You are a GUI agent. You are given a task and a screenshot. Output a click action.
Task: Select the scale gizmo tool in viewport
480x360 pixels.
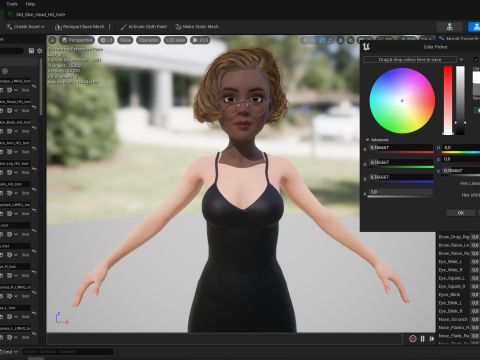330,40
